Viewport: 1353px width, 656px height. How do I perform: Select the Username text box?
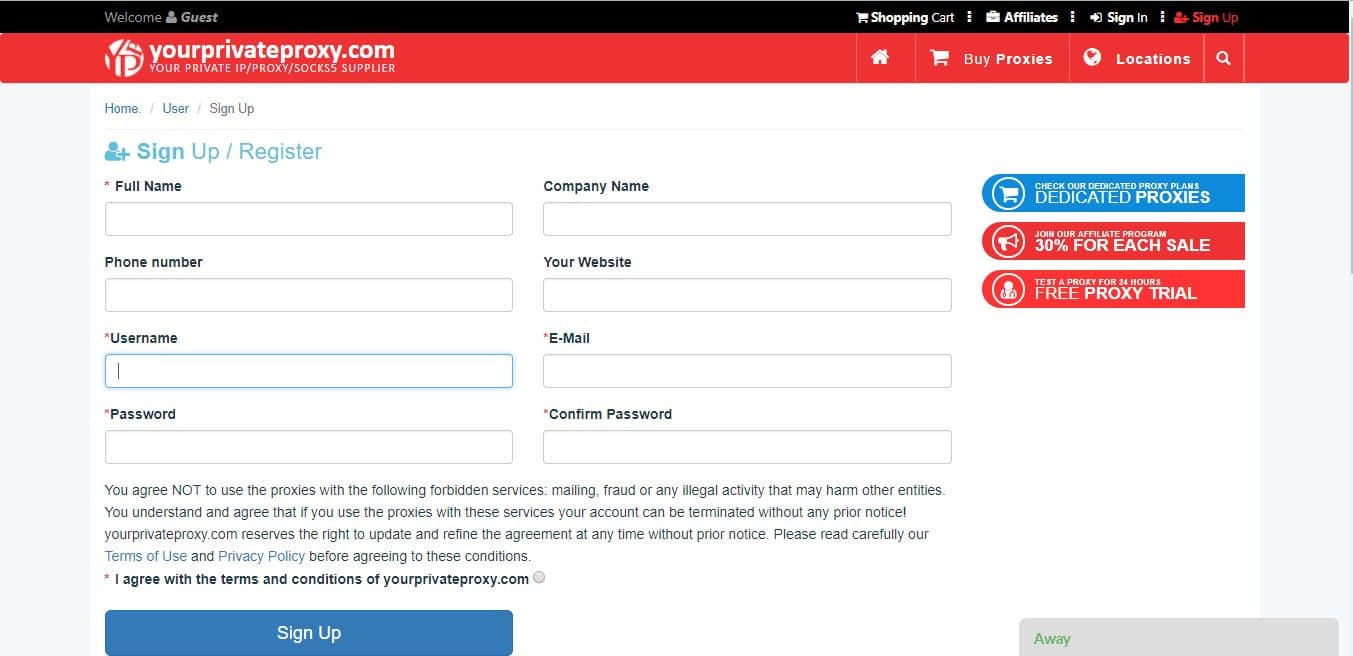click(x=309, y=371)
